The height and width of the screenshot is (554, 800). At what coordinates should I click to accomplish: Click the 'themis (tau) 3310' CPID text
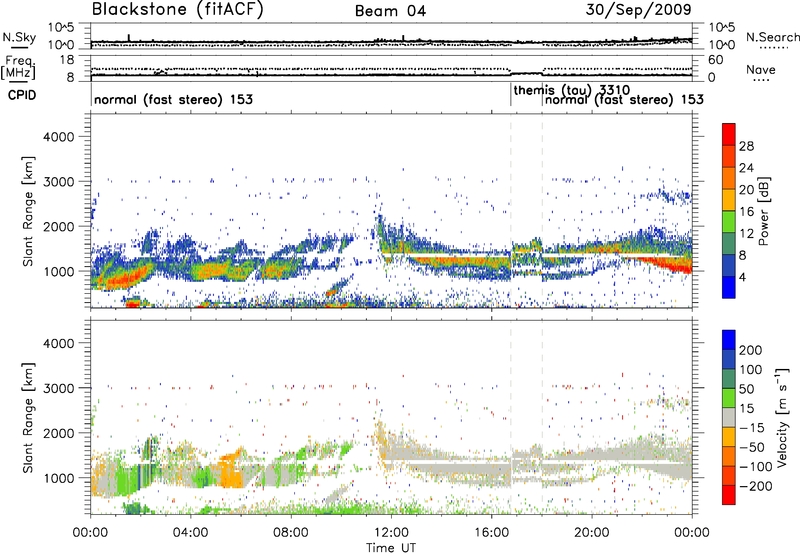[x=571, y=90]
